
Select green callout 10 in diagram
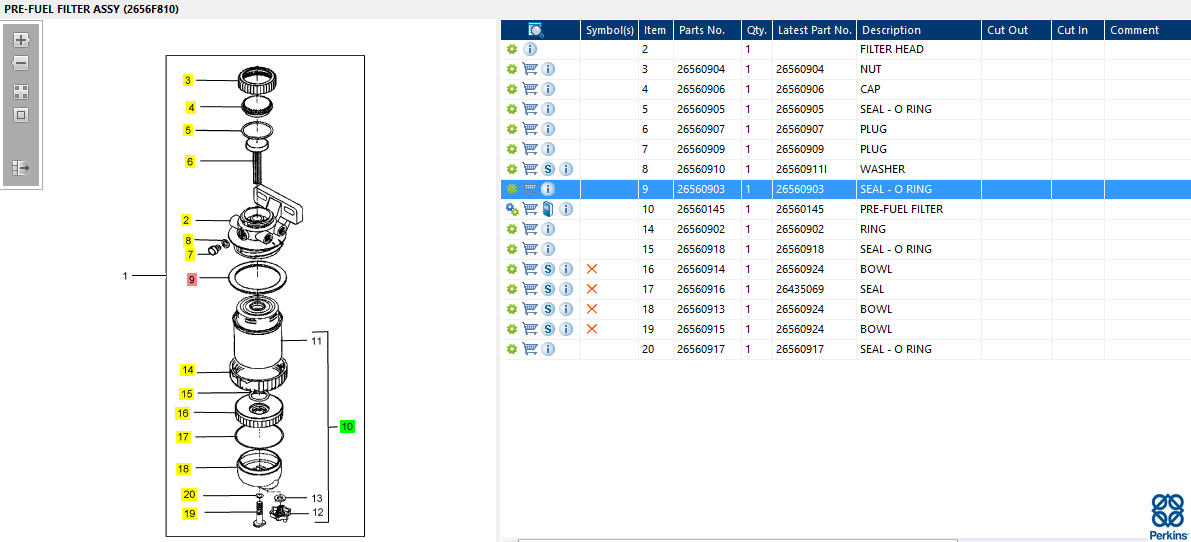click(347, 426)
